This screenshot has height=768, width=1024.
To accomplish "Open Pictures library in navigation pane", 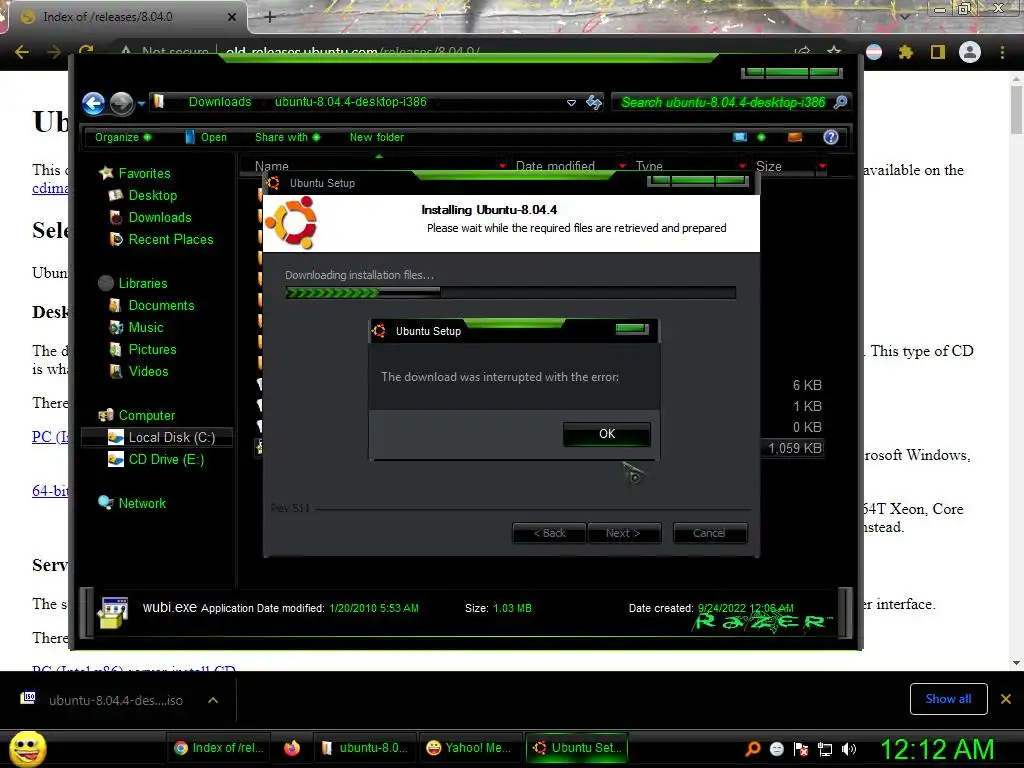I will click(152, 349).
